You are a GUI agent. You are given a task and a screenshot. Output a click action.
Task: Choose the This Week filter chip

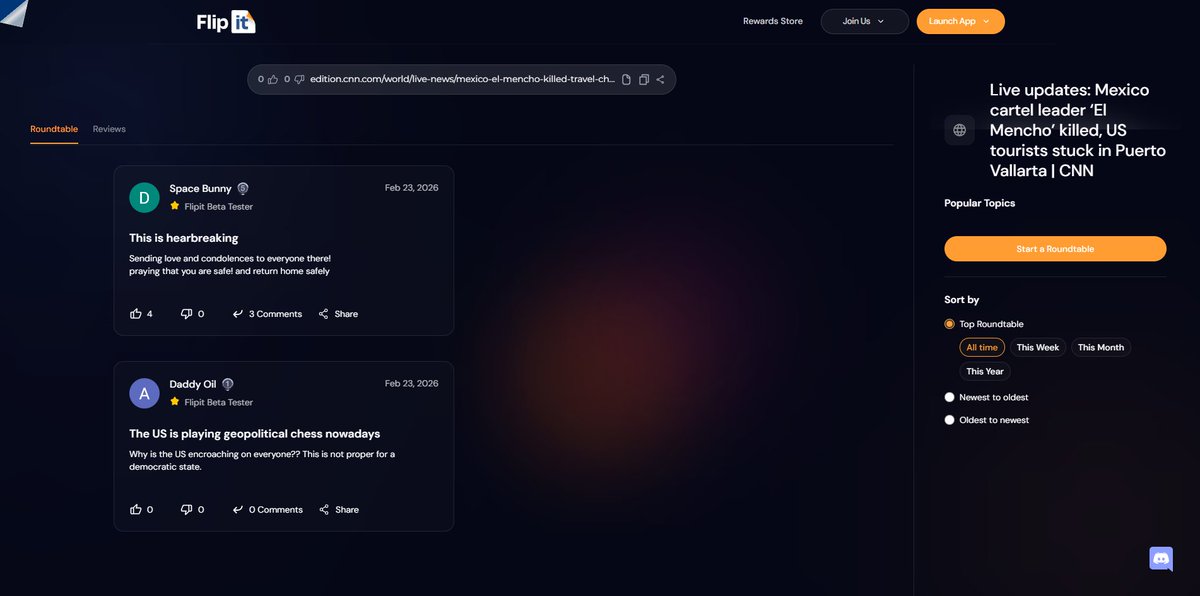(x=1038, y=348)
